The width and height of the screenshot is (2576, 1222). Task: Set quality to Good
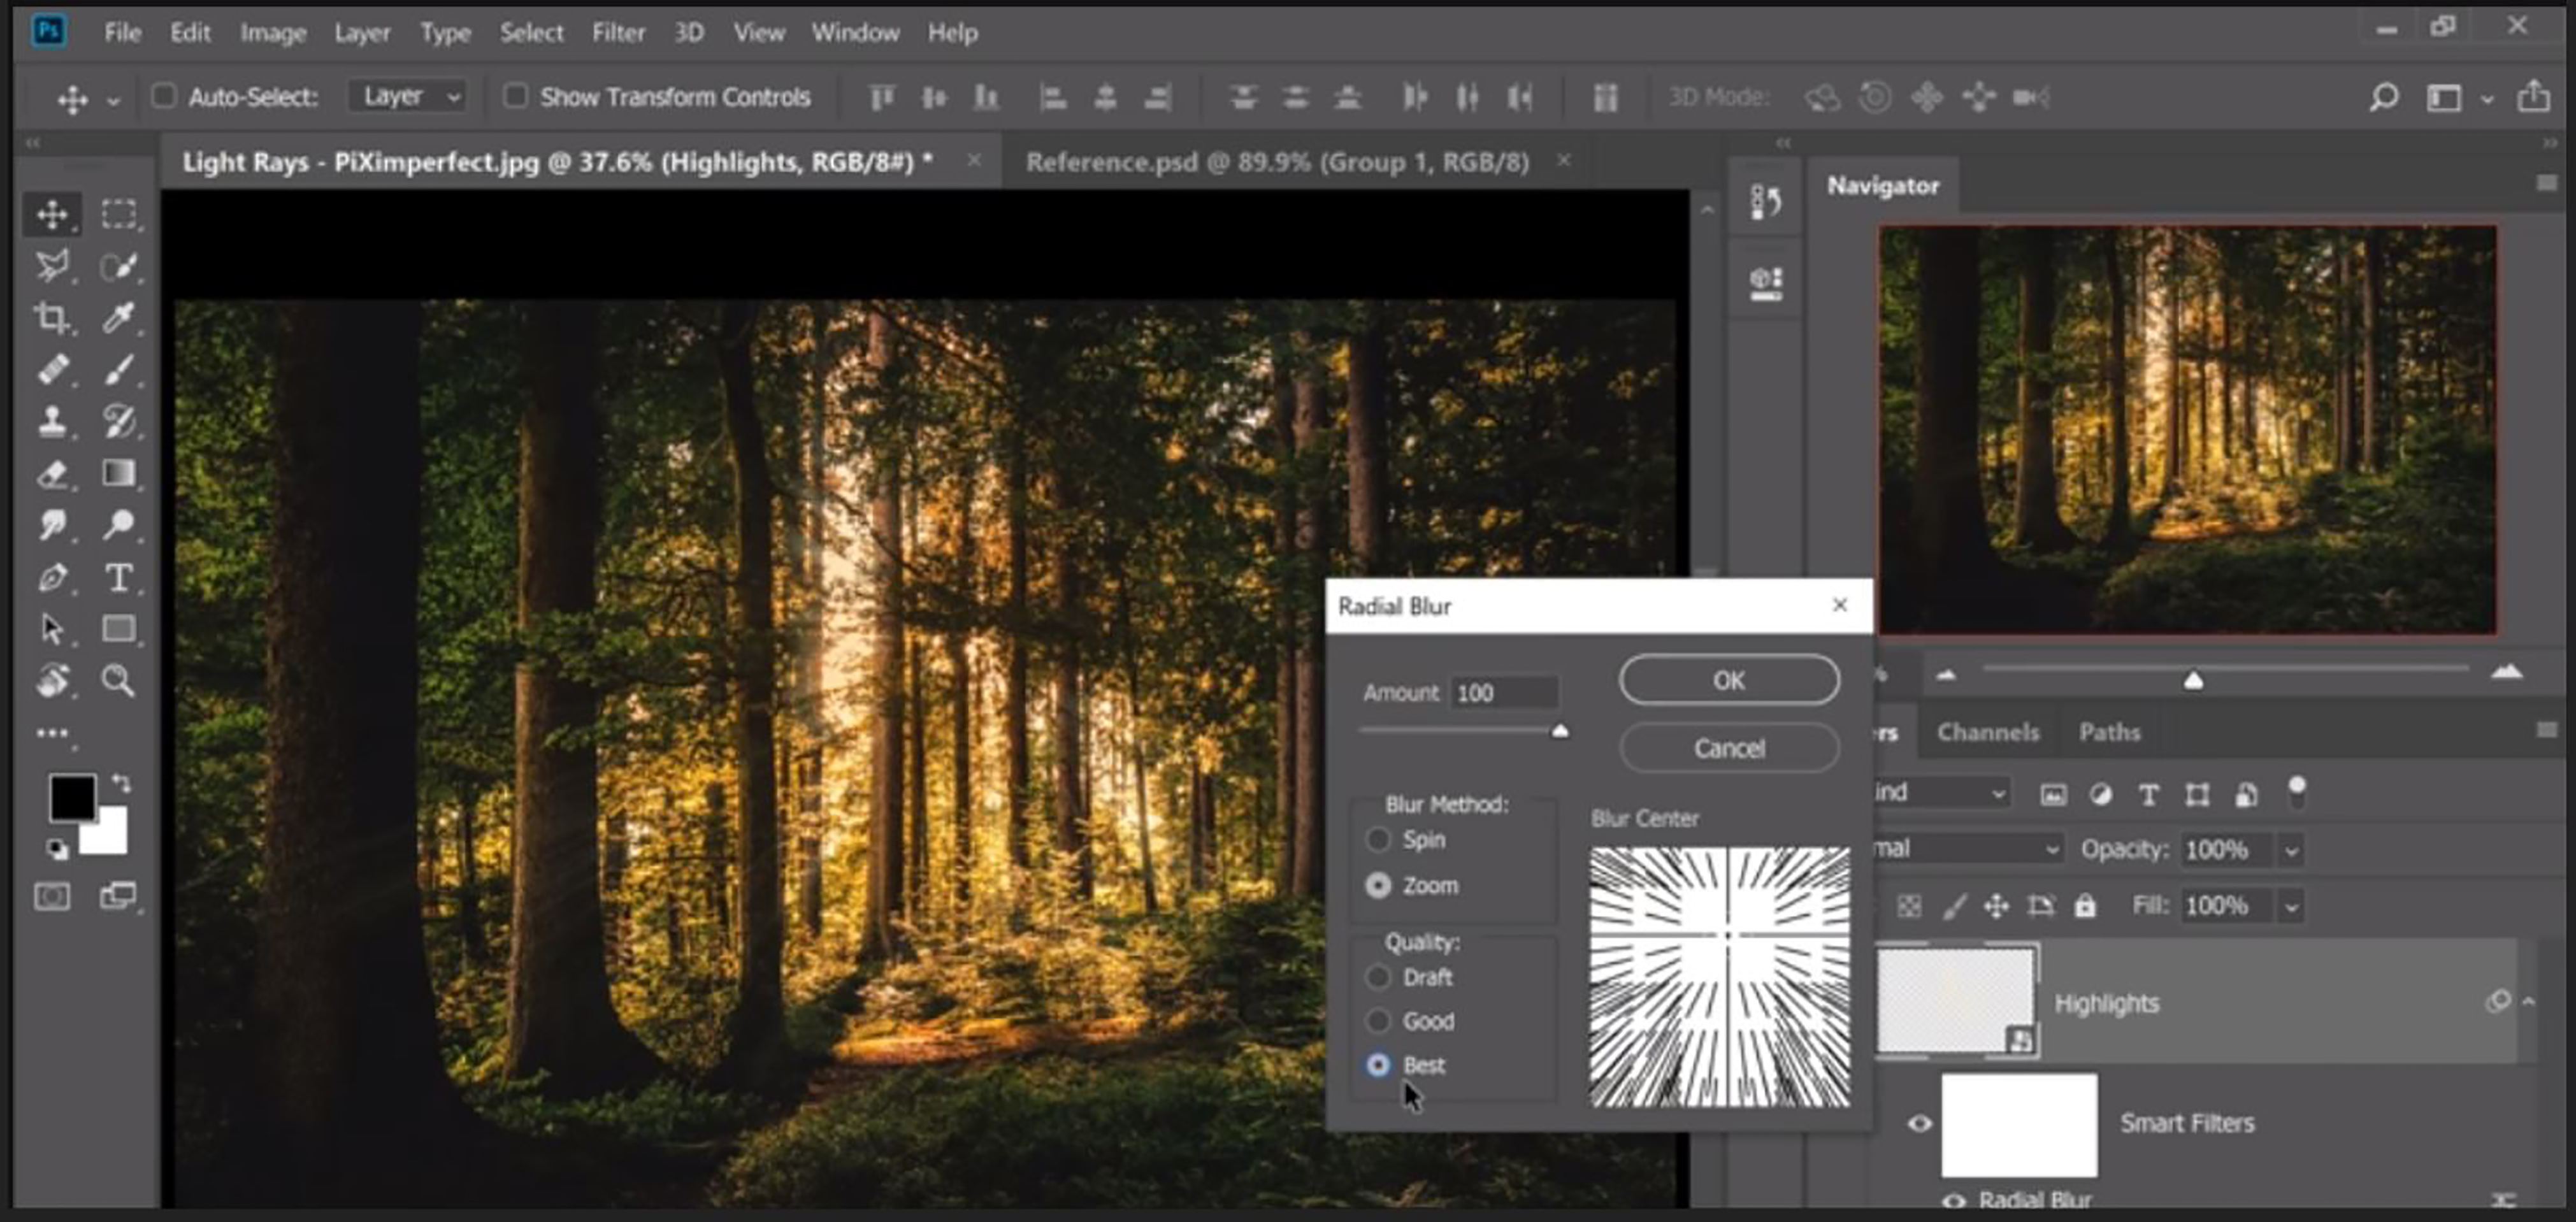pyautogui.click(x=1378, y=1021)
